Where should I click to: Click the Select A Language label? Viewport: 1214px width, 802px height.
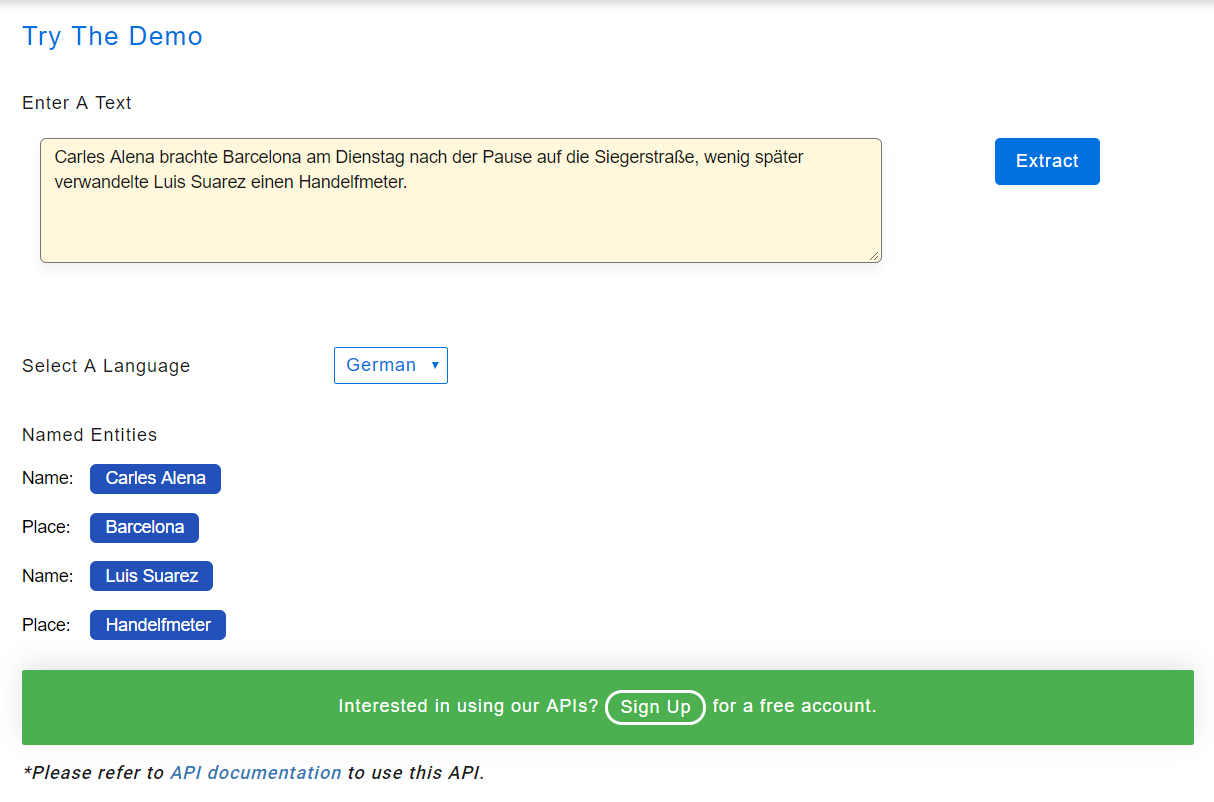click(105, 366)
